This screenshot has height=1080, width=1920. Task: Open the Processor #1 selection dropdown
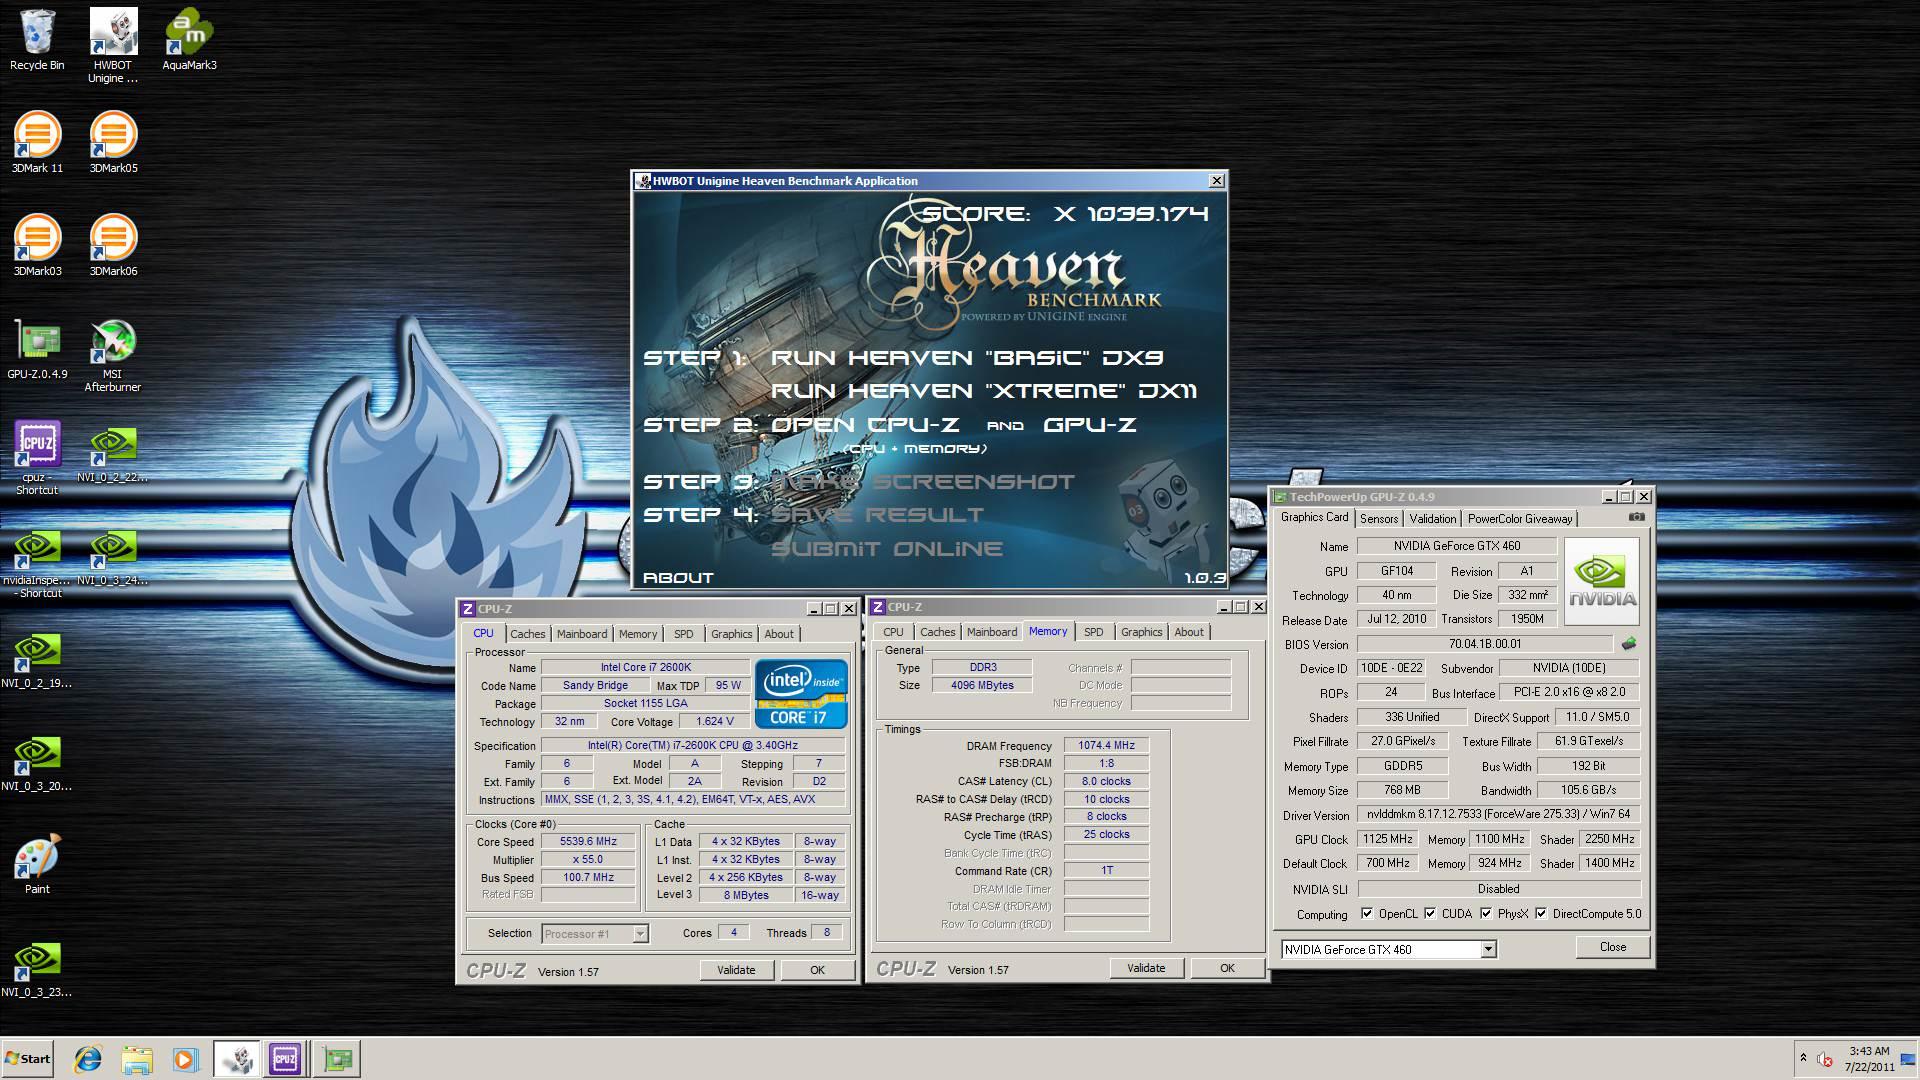coord(640,934)
